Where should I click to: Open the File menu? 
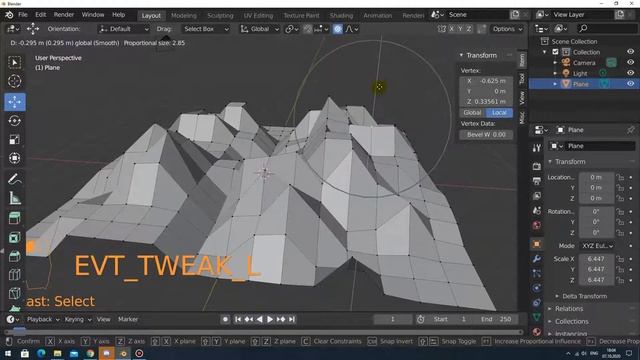coord(23,15)
